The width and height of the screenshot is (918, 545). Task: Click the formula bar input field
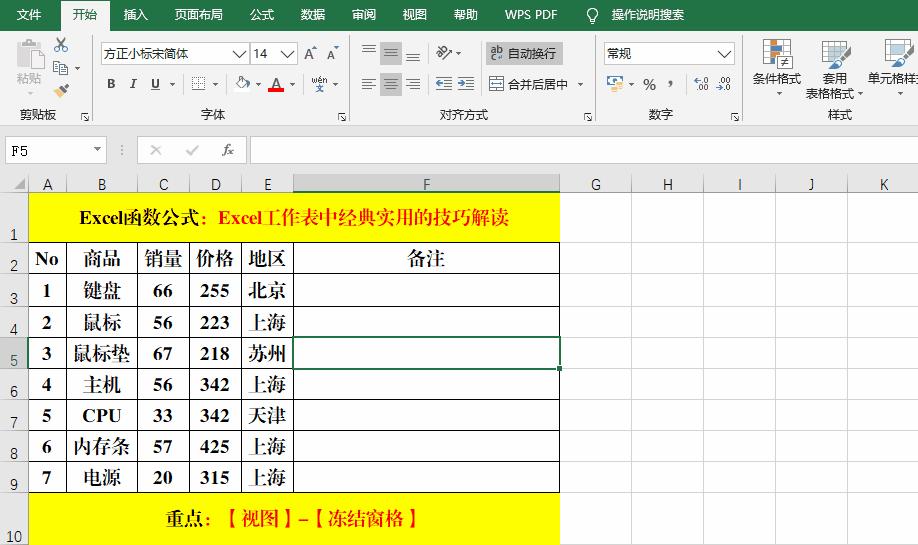point(583,150)
